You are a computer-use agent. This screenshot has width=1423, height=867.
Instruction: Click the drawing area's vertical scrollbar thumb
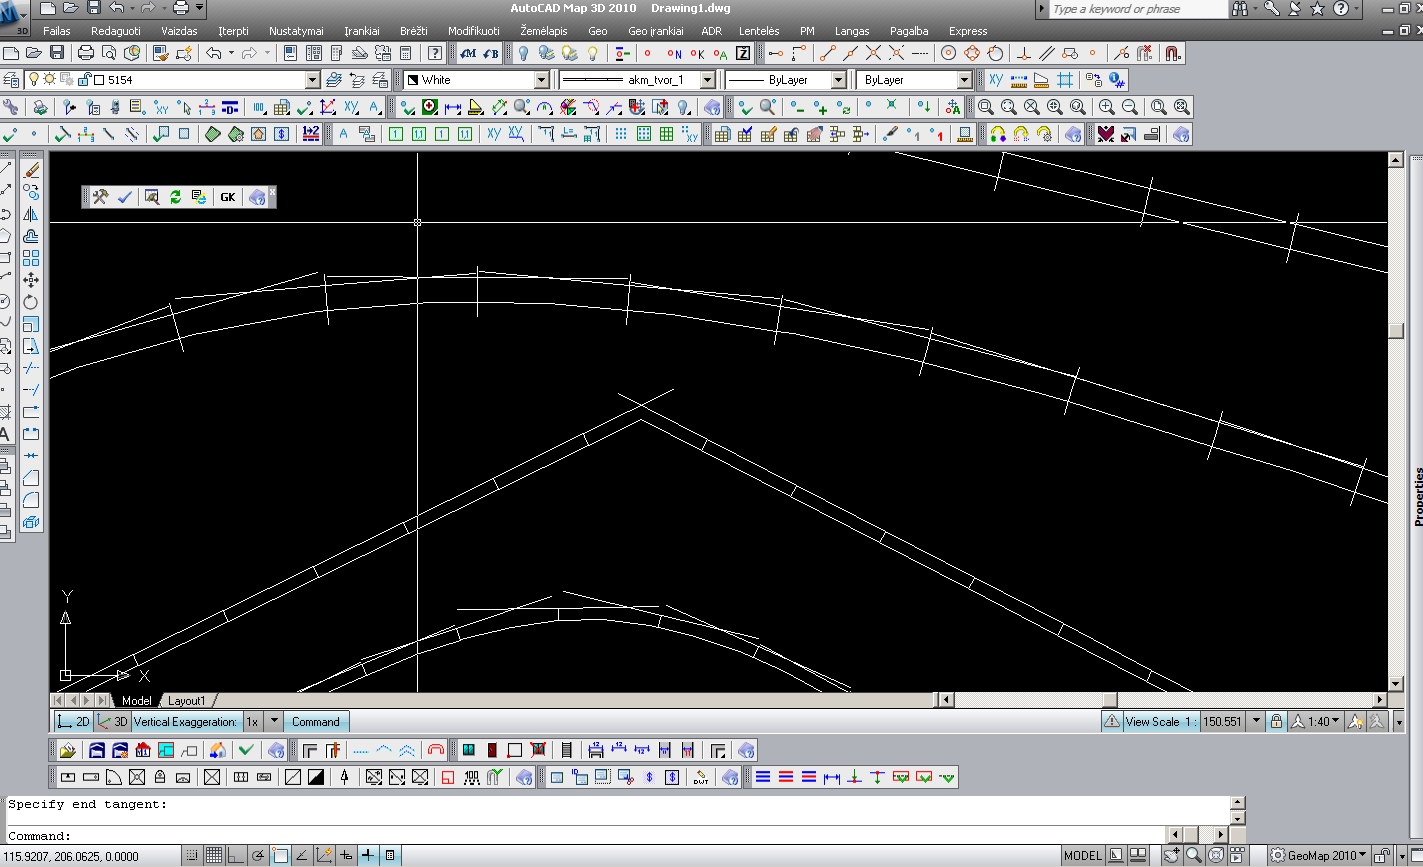[1395, 331]
